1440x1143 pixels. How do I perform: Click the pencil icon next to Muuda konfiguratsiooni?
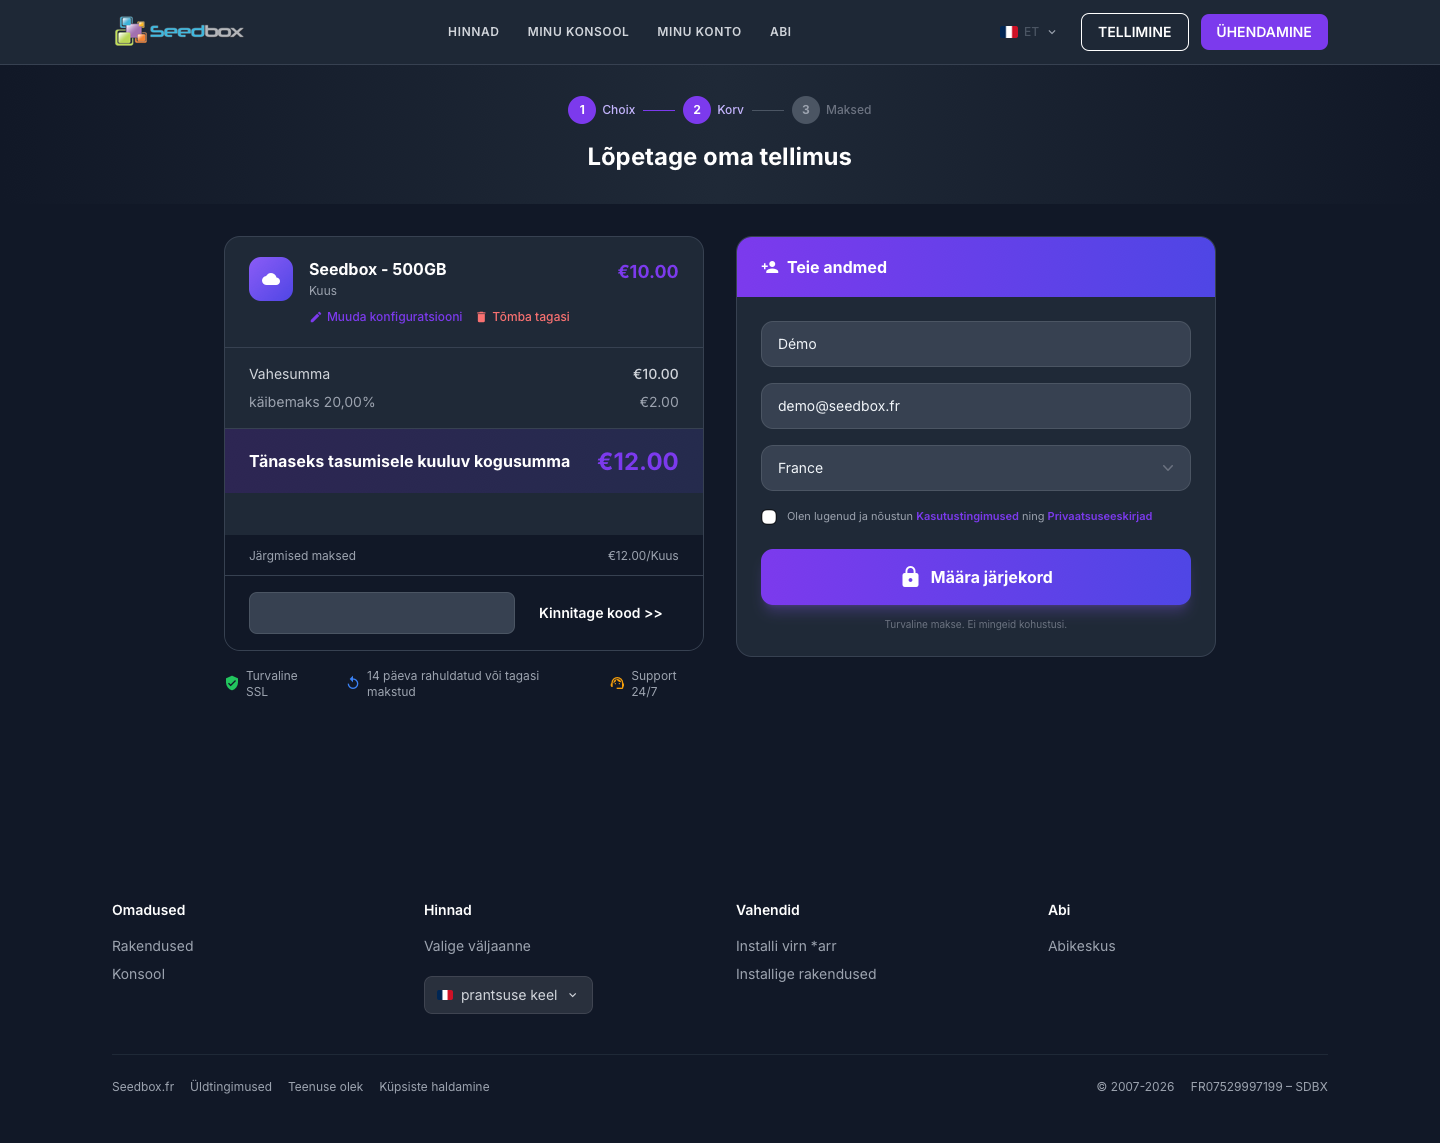pyautogui.click(x=316, y=317)
